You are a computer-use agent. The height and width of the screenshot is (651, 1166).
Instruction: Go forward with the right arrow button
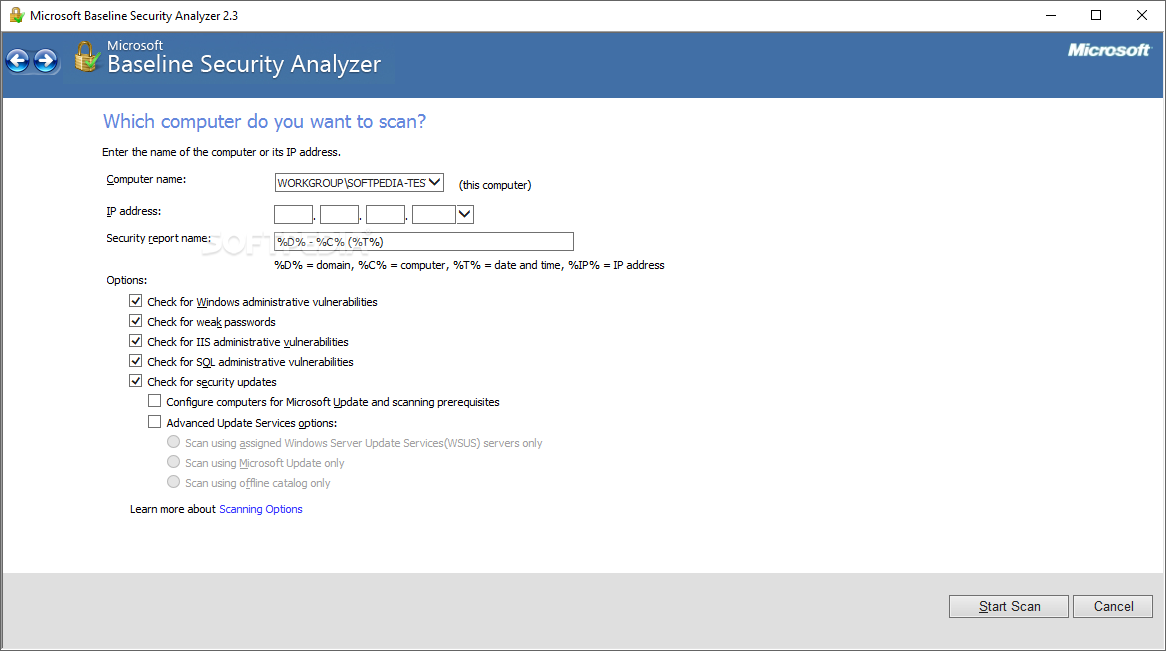(x=45, y=61)
